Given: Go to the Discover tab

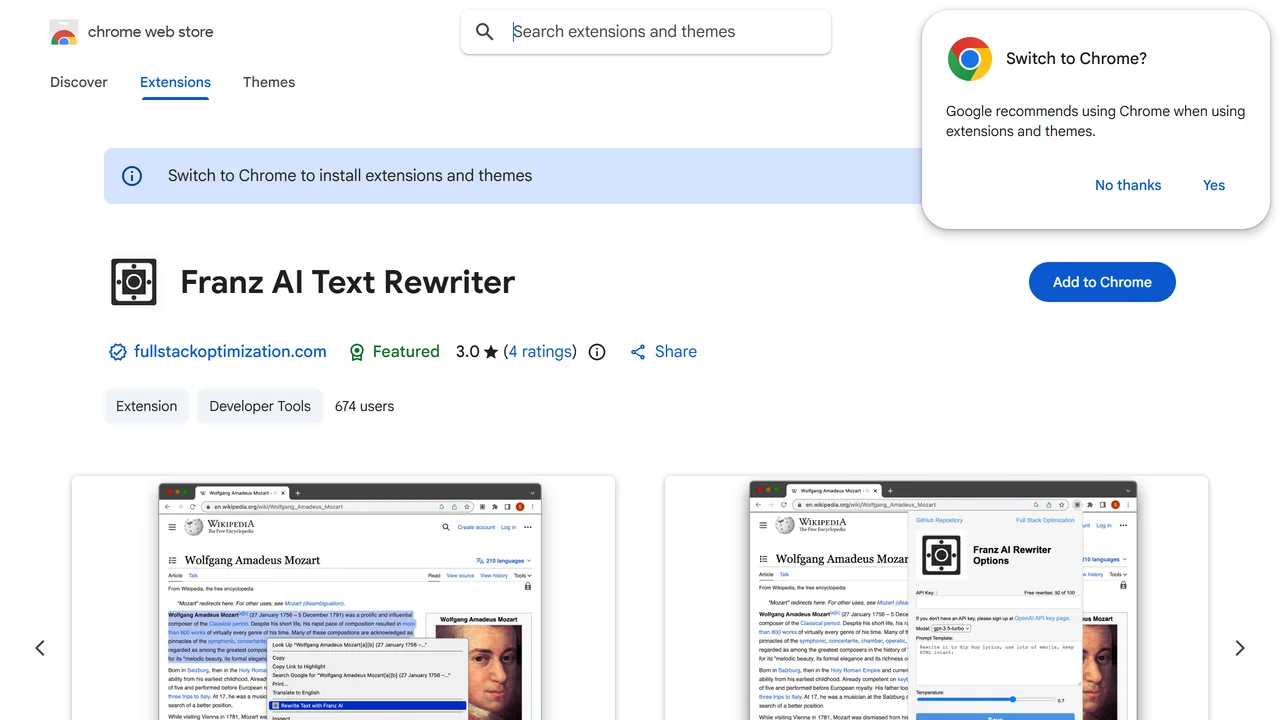Looking at the screenshot, I should click(79, 82).
